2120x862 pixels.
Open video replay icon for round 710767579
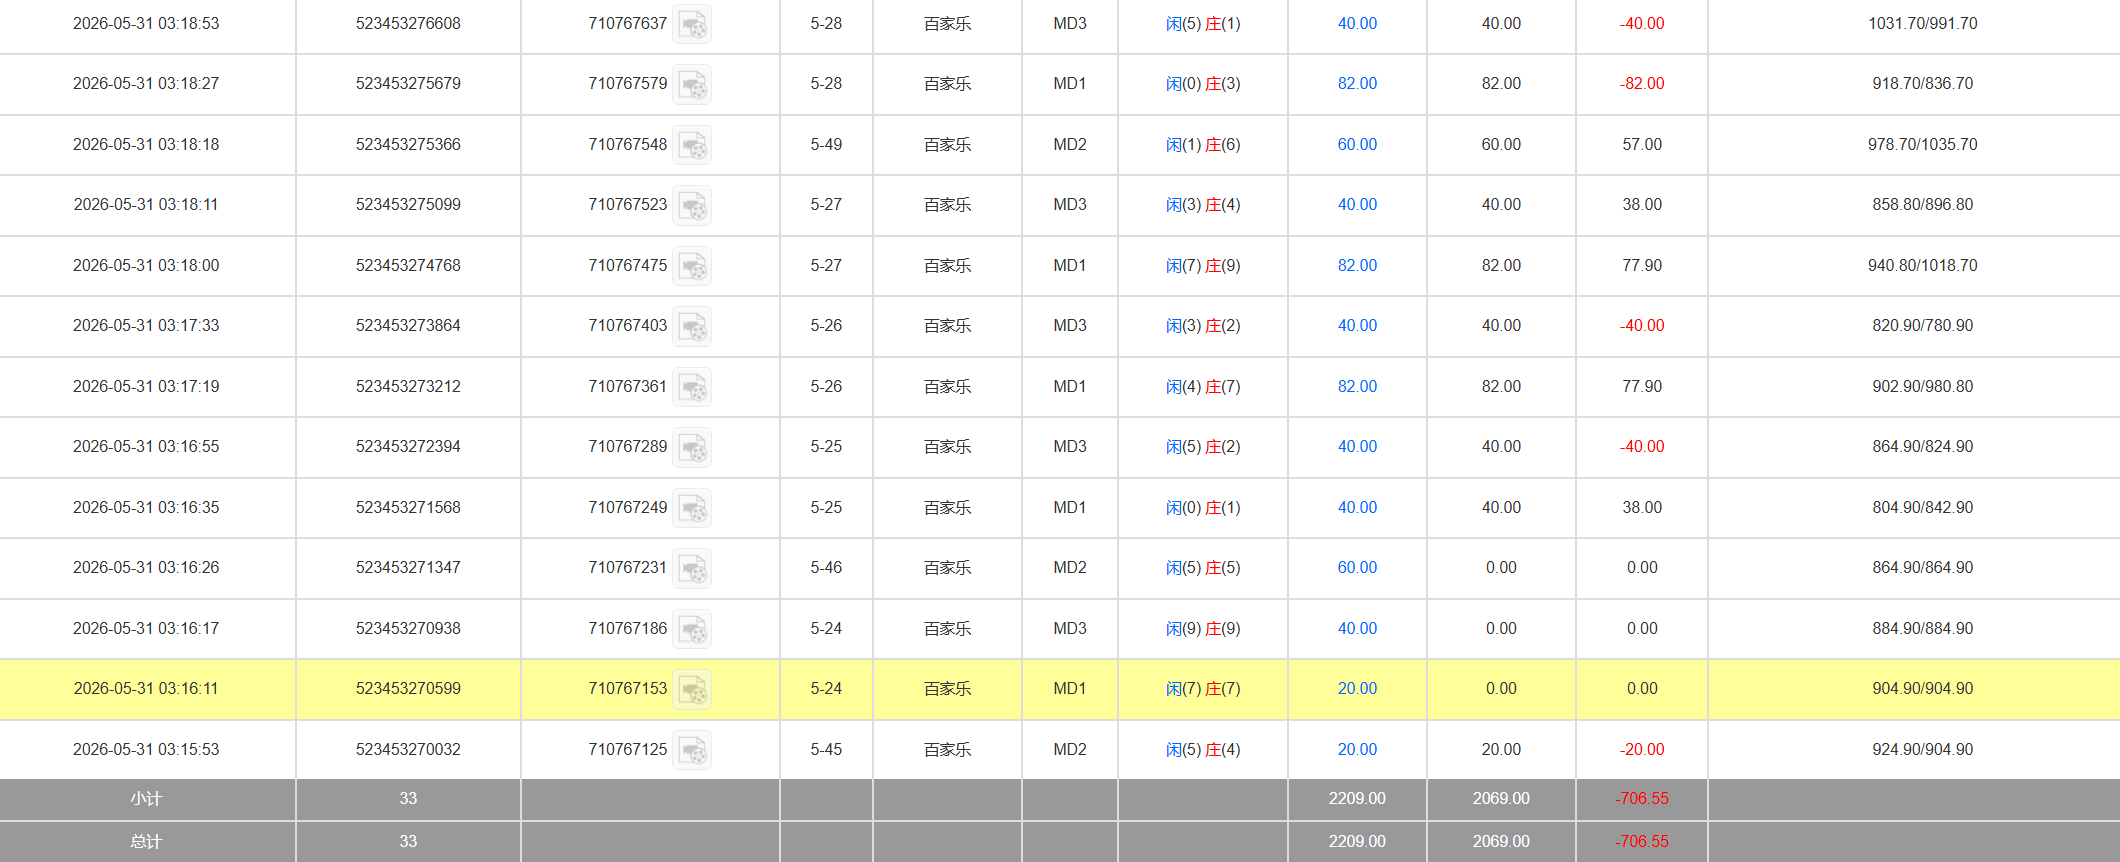pyautogui.click(x=692, y=84)
